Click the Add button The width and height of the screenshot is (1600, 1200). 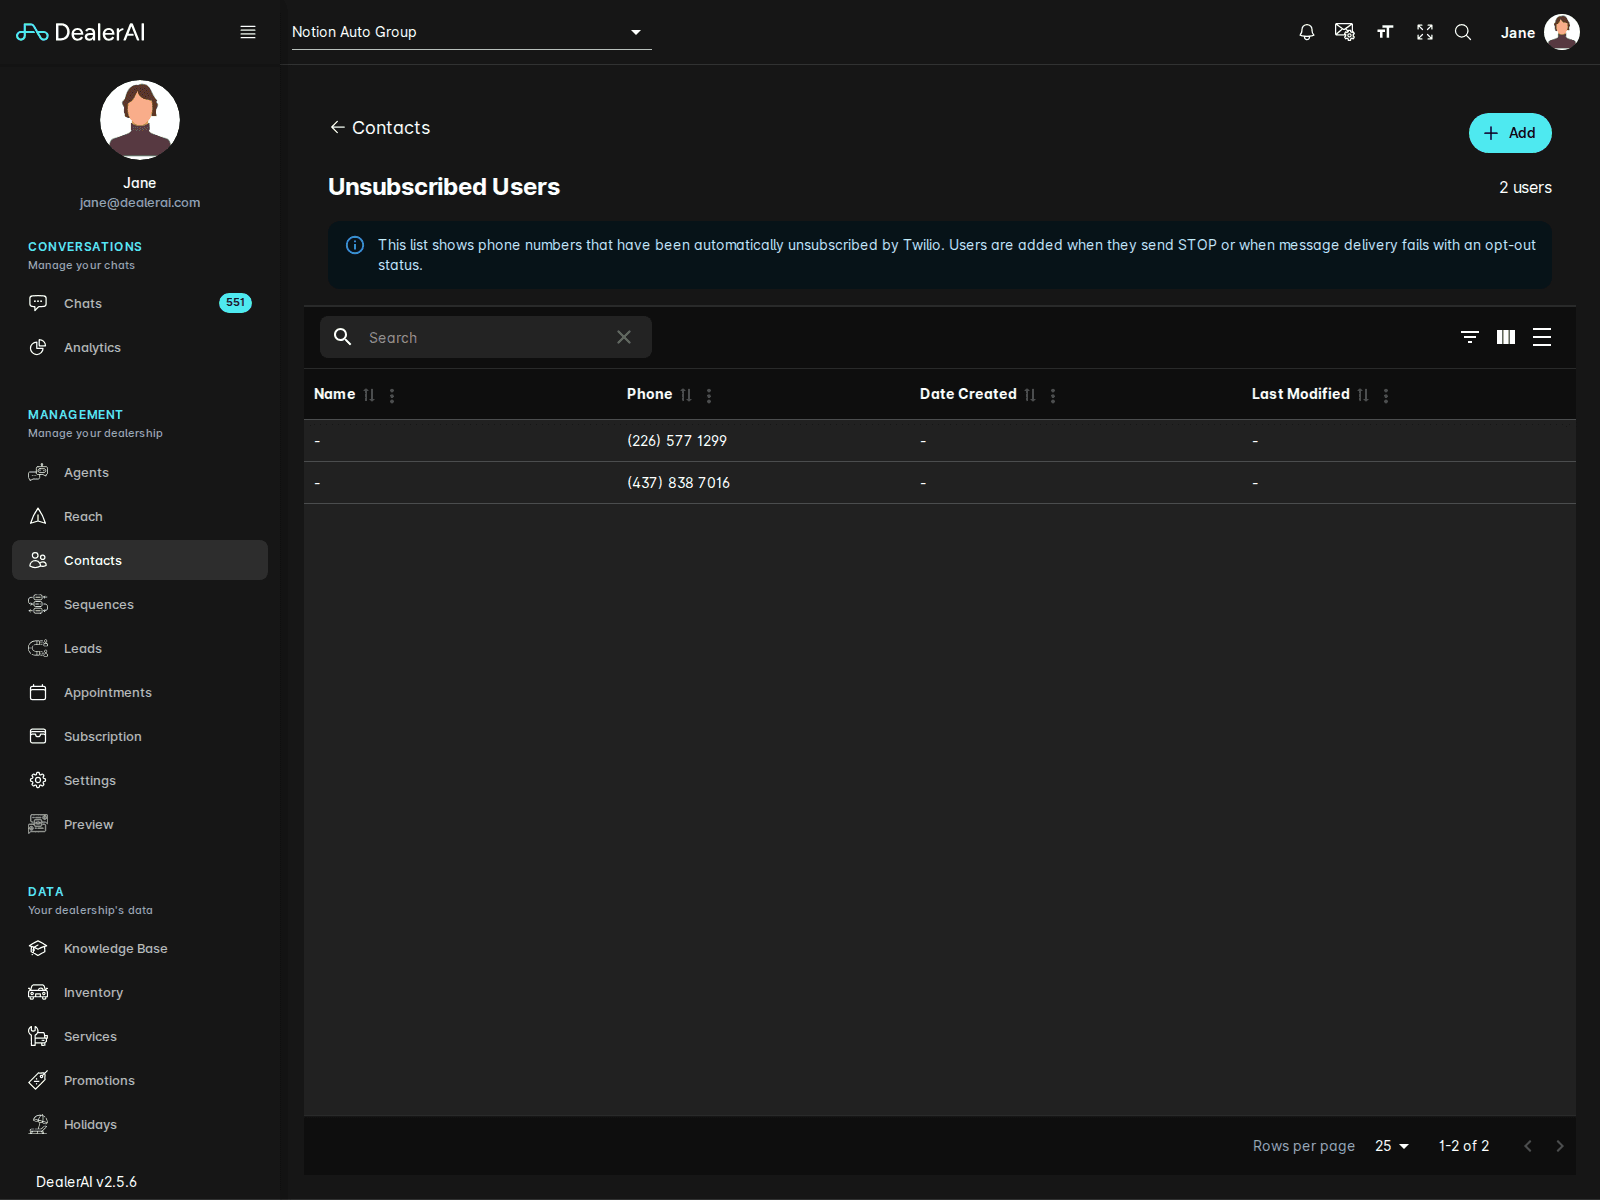coord(1509,133)
